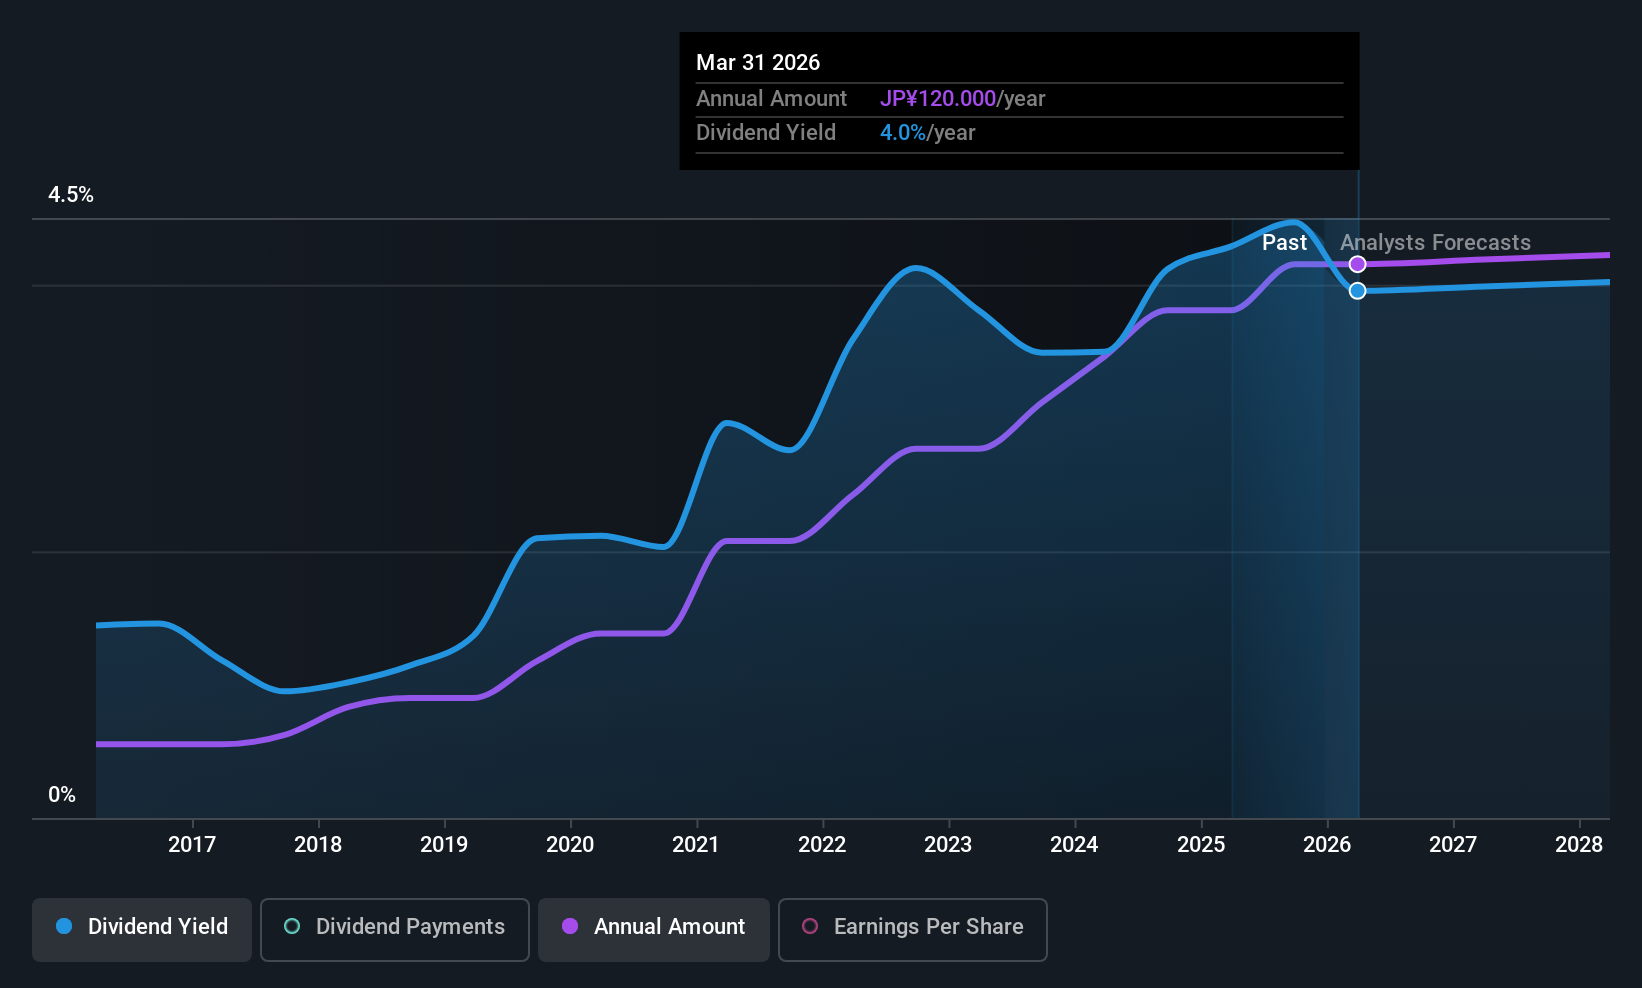Click the 2026 x-axis label
The width and height of the screenshot is (1642, 988).
pyautogui.click(x=1327, y=845)
